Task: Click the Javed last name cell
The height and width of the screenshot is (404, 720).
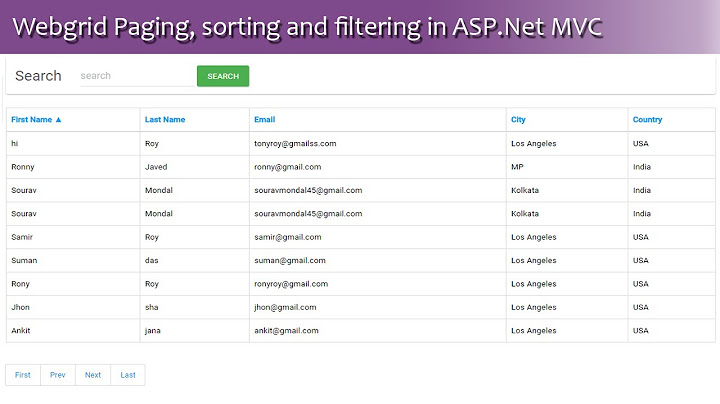Action: [x=157, y=167]
